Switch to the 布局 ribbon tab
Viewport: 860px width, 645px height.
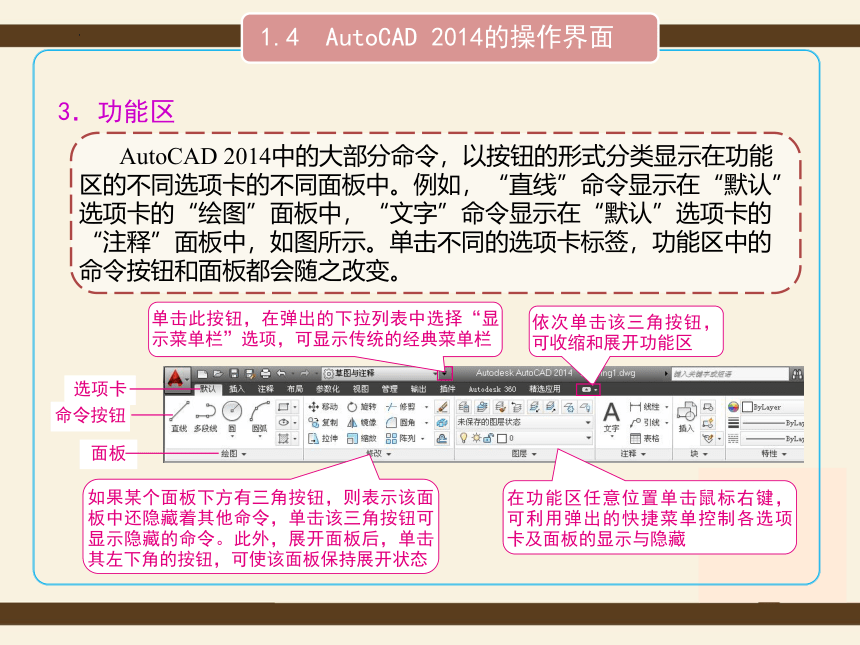[x=295, y=389]
